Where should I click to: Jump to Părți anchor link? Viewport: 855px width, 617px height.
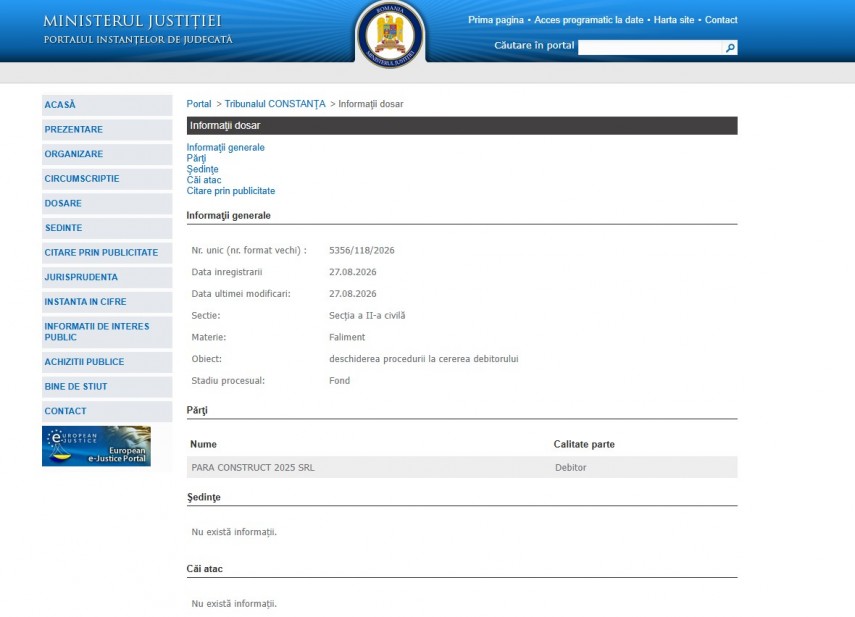(x=196, y=158)
